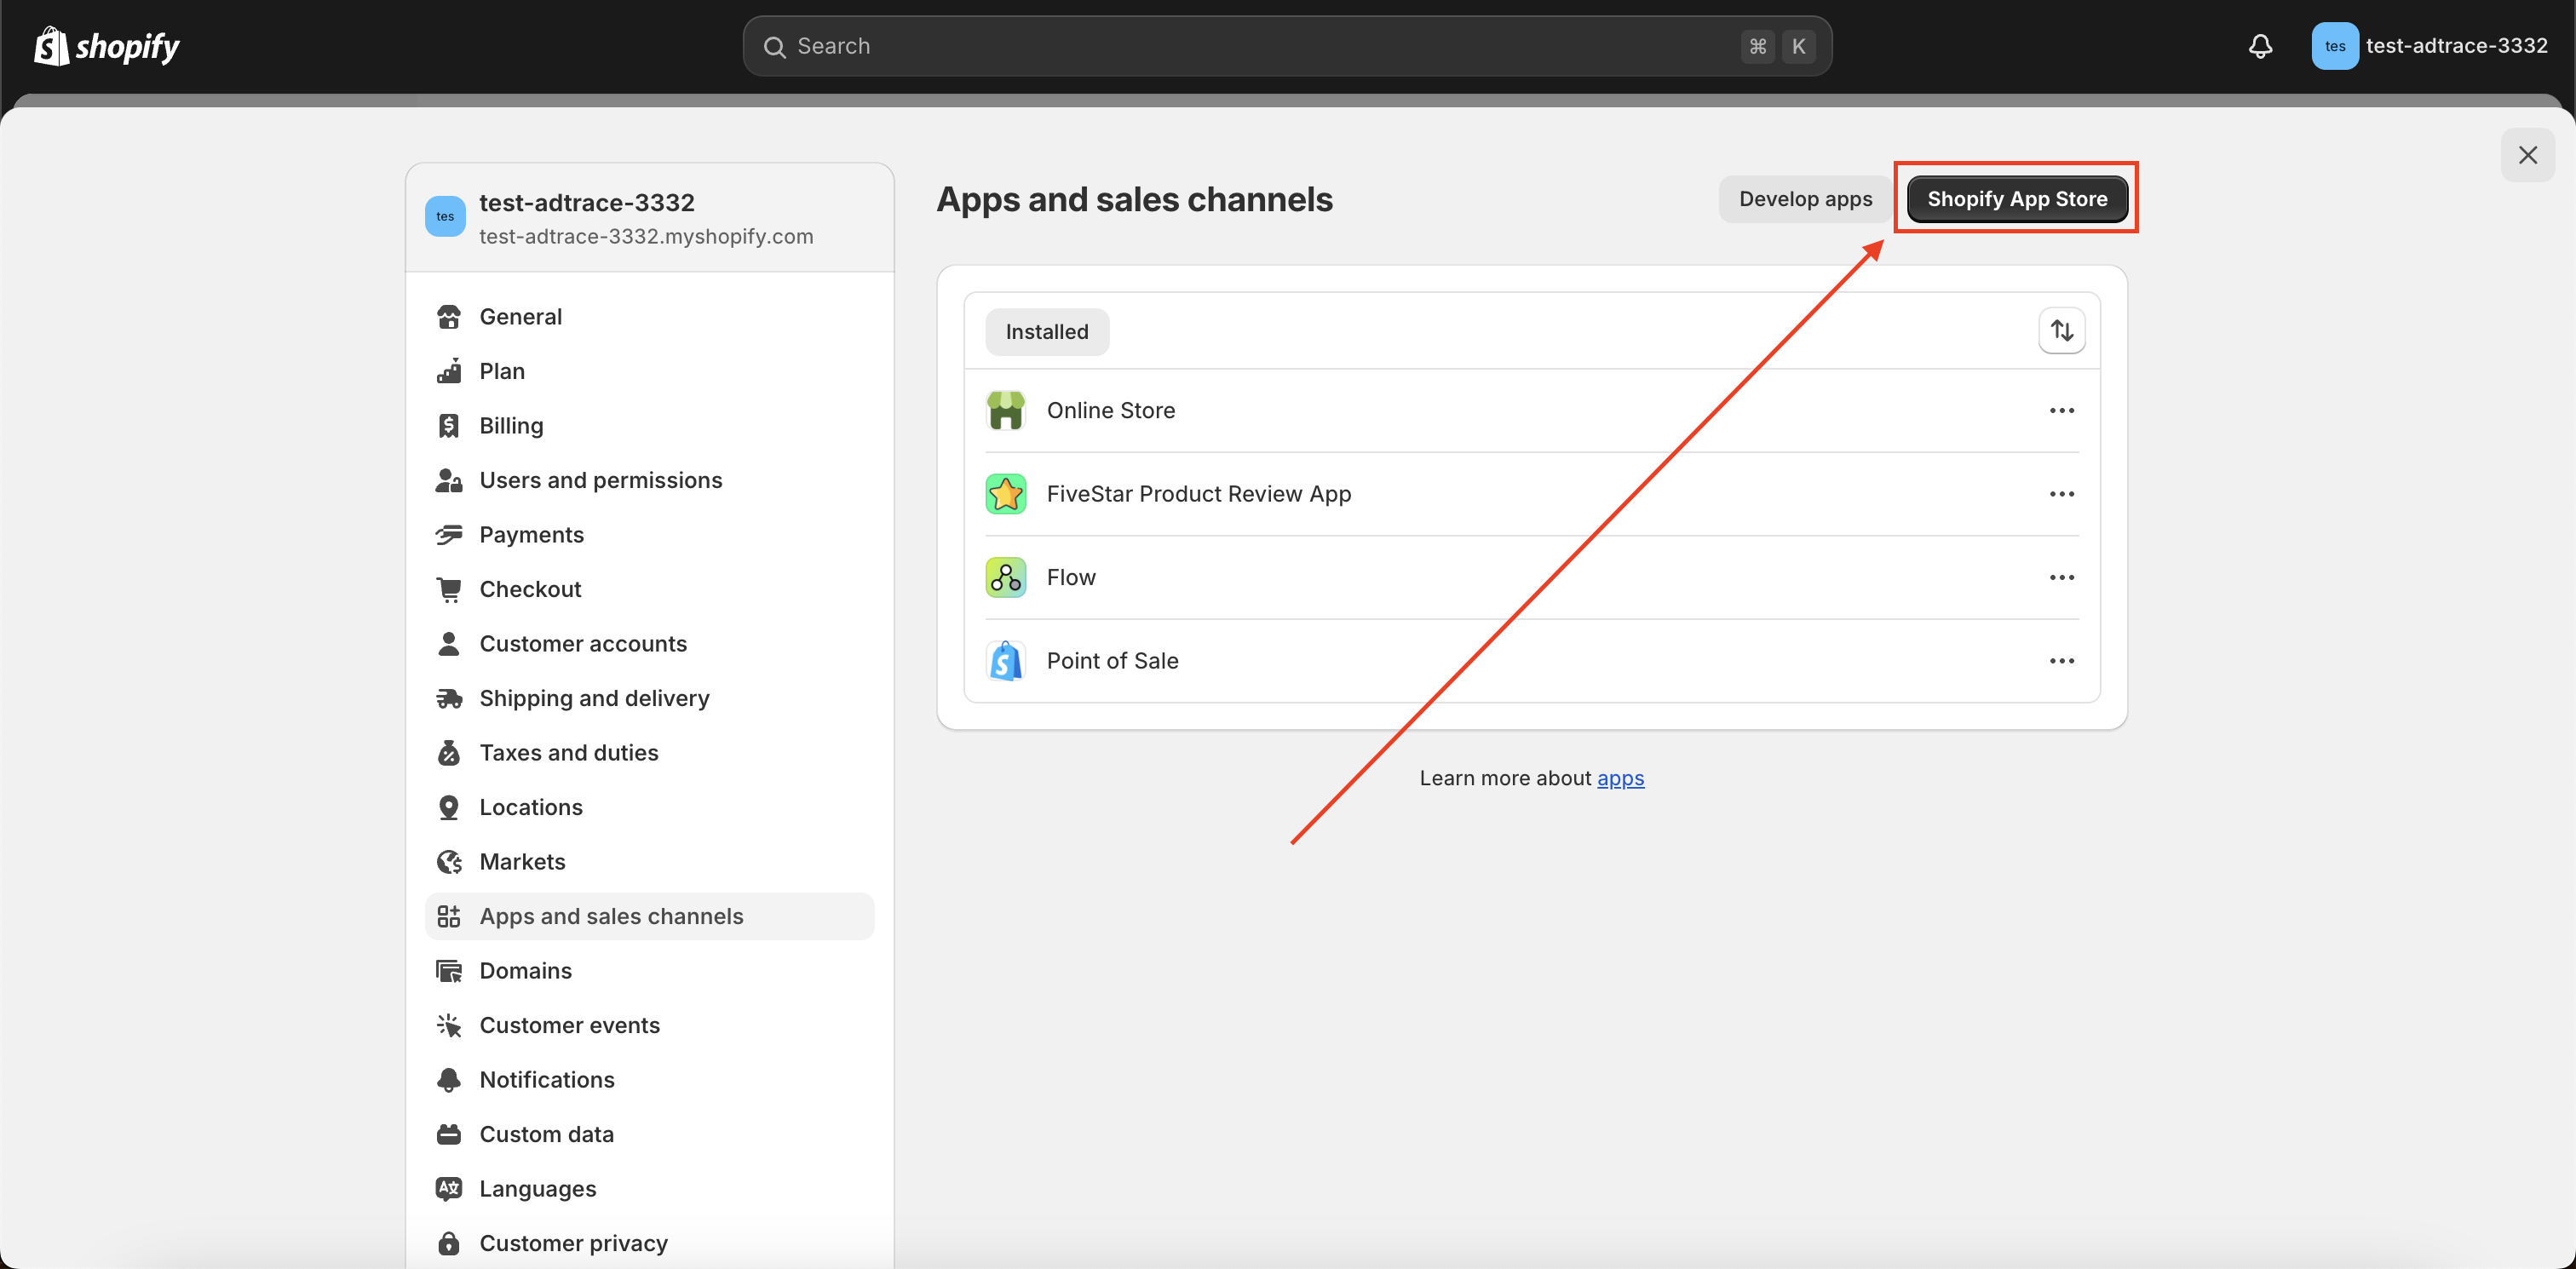This screenshot has height=1269, width=2576.
Task: Click the Develop apps button
Action: [x=1805, y=199]
